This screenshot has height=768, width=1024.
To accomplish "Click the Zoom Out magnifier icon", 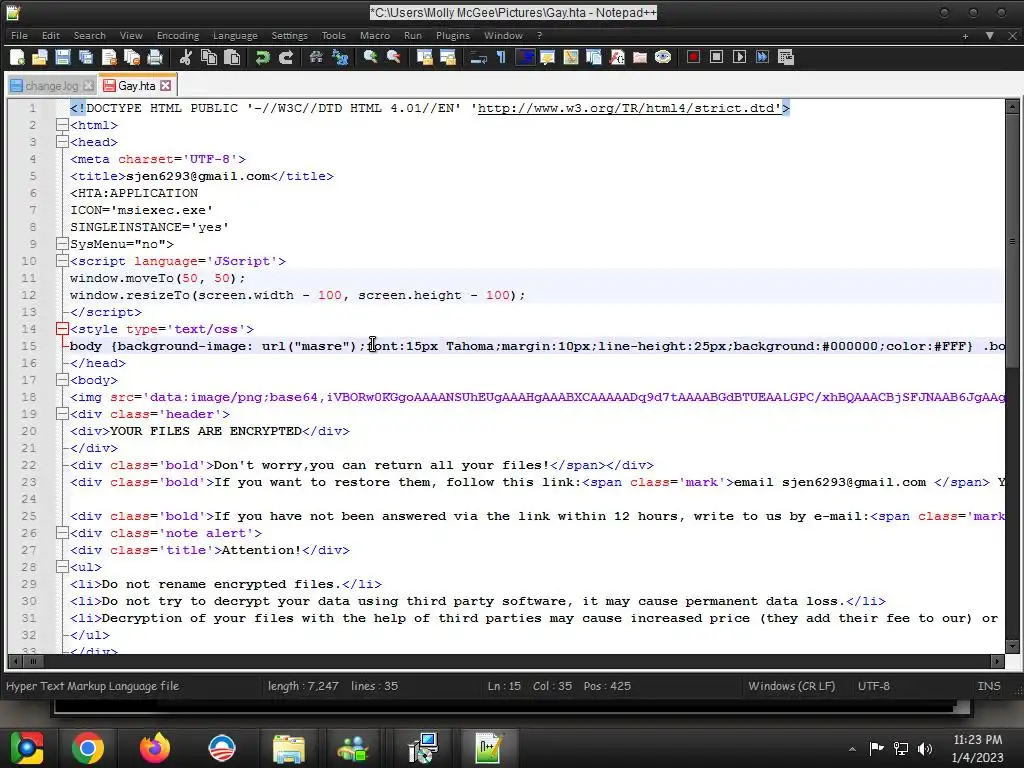I will pos(393,57).
